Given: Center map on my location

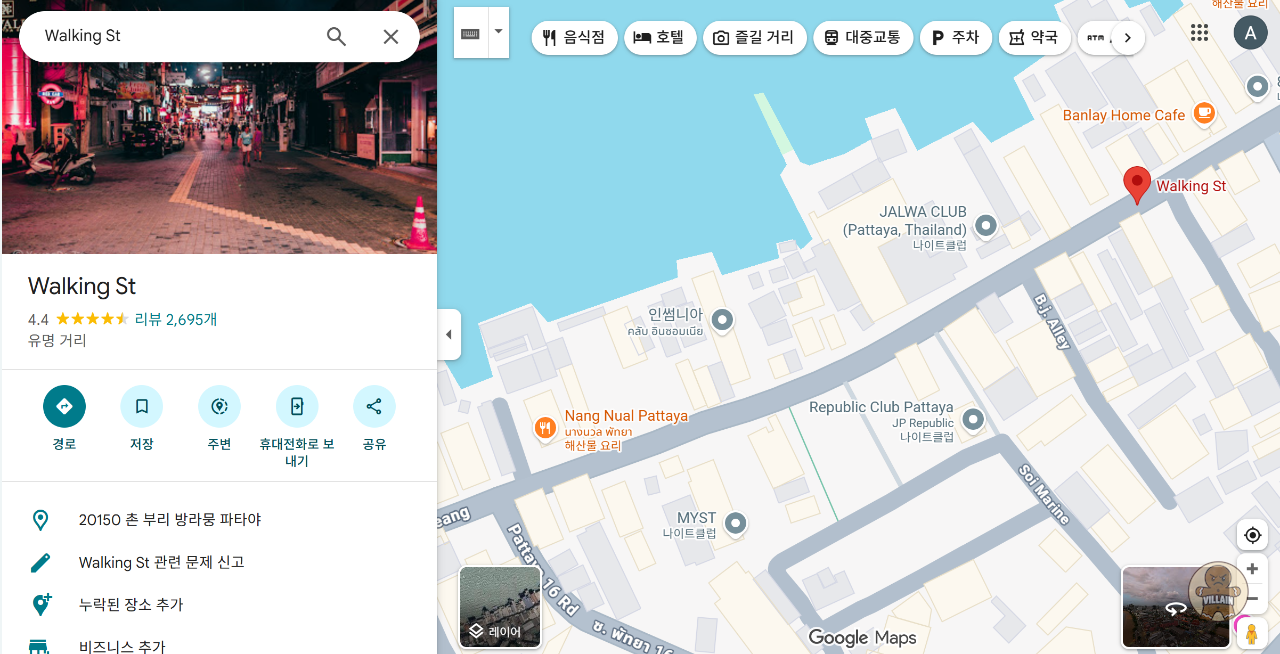Looking at the screenshot, I should click(1252, 535).
